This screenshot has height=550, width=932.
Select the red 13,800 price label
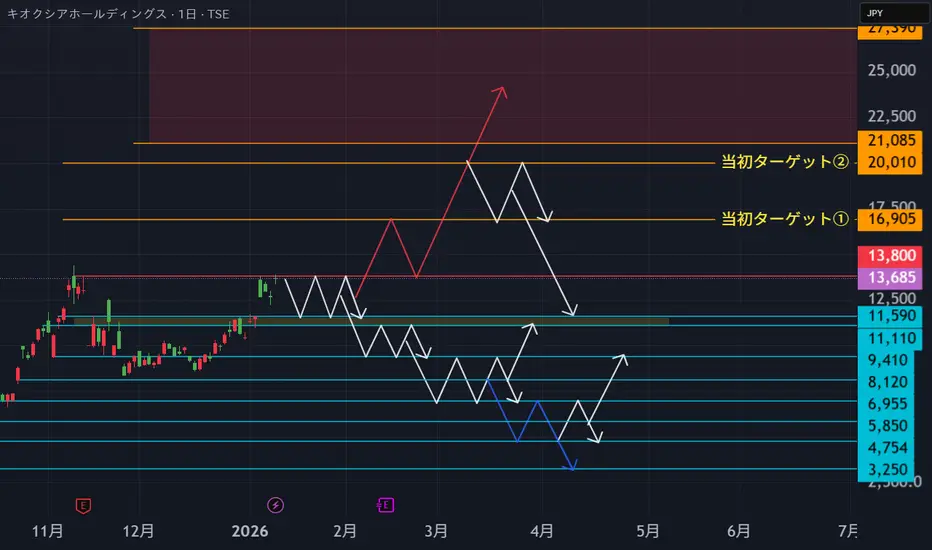[x=890, y=256]
